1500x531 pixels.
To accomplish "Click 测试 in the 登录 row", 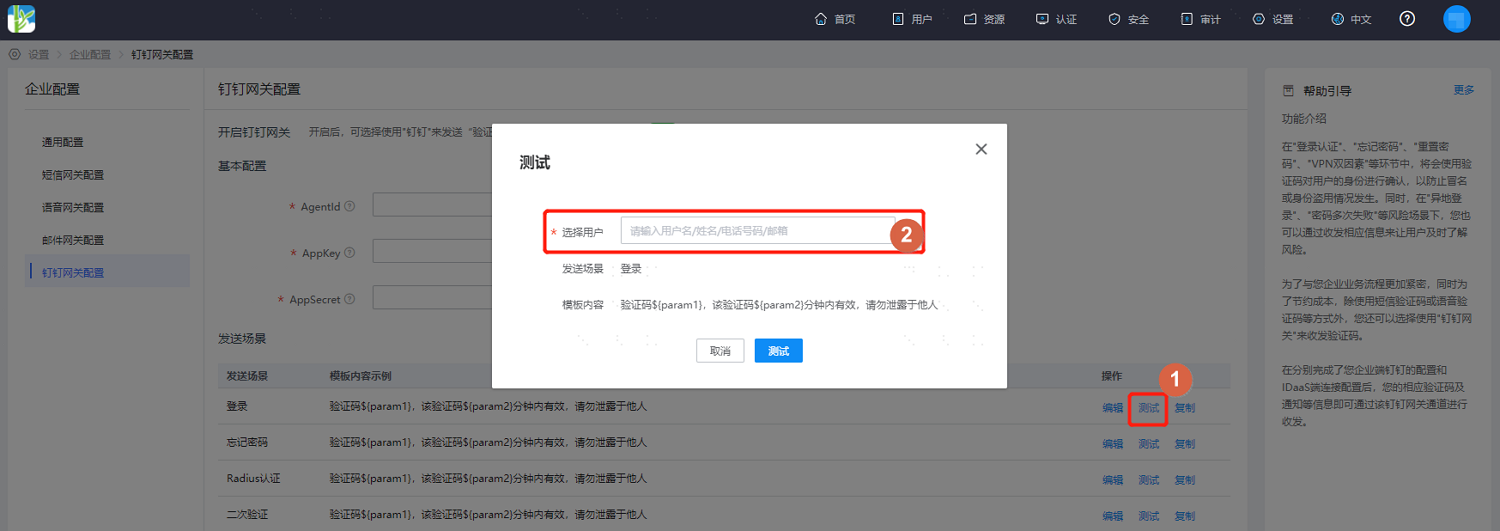I will coord(1149,408).
